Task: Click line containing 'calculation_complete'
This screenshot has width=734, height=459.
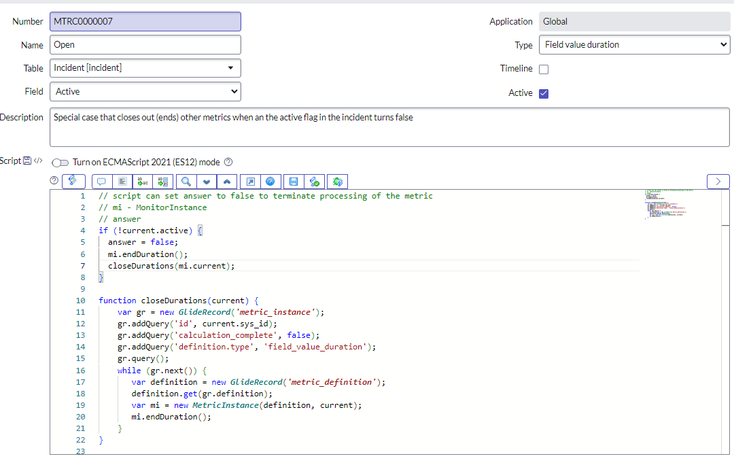Action: point(218,335)
